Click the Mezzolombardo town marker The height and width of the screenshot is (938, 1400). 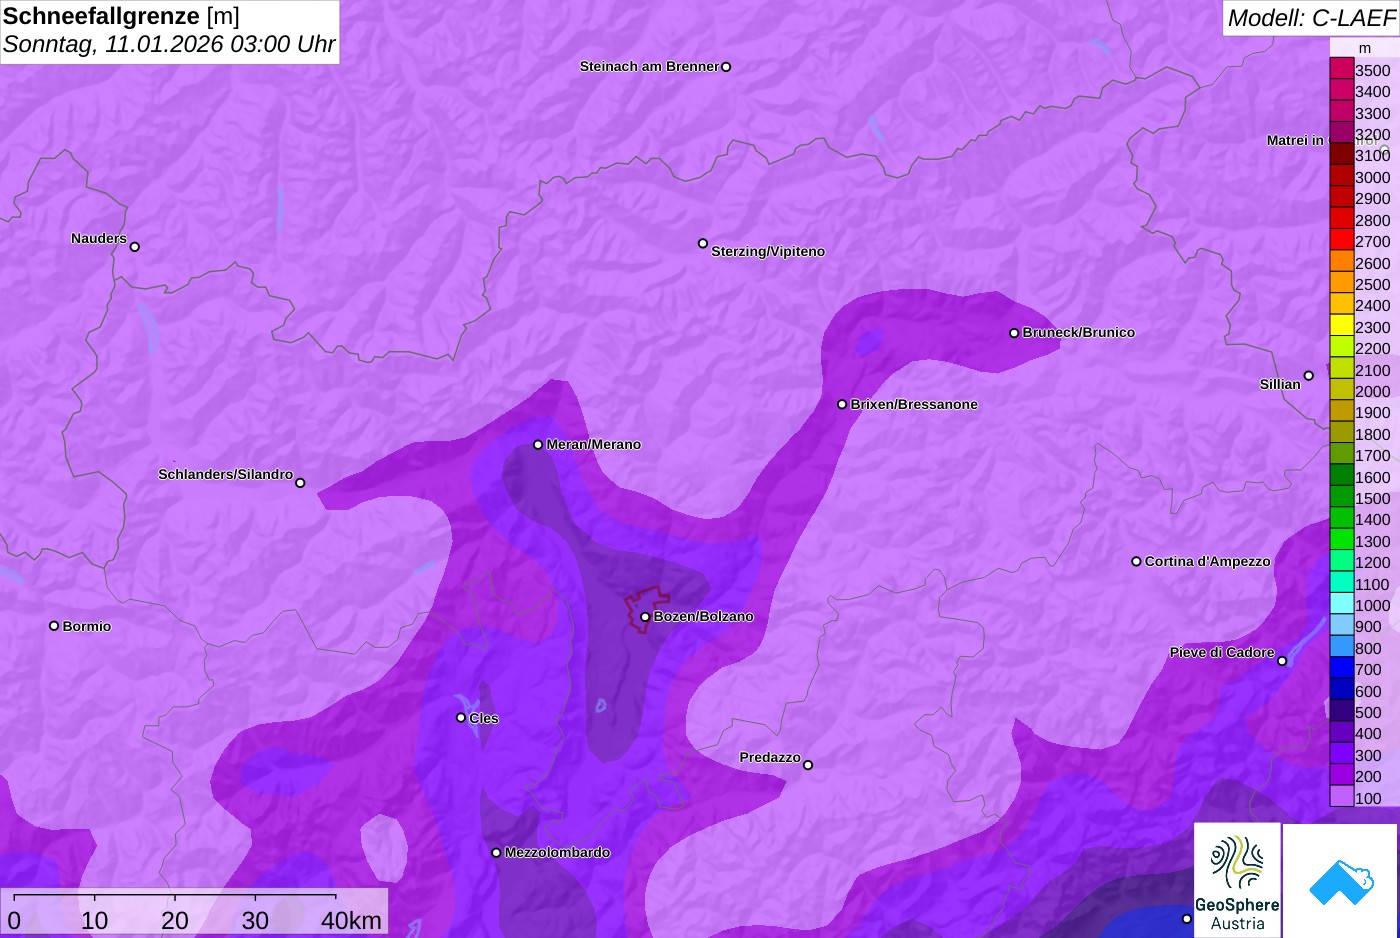496,853
